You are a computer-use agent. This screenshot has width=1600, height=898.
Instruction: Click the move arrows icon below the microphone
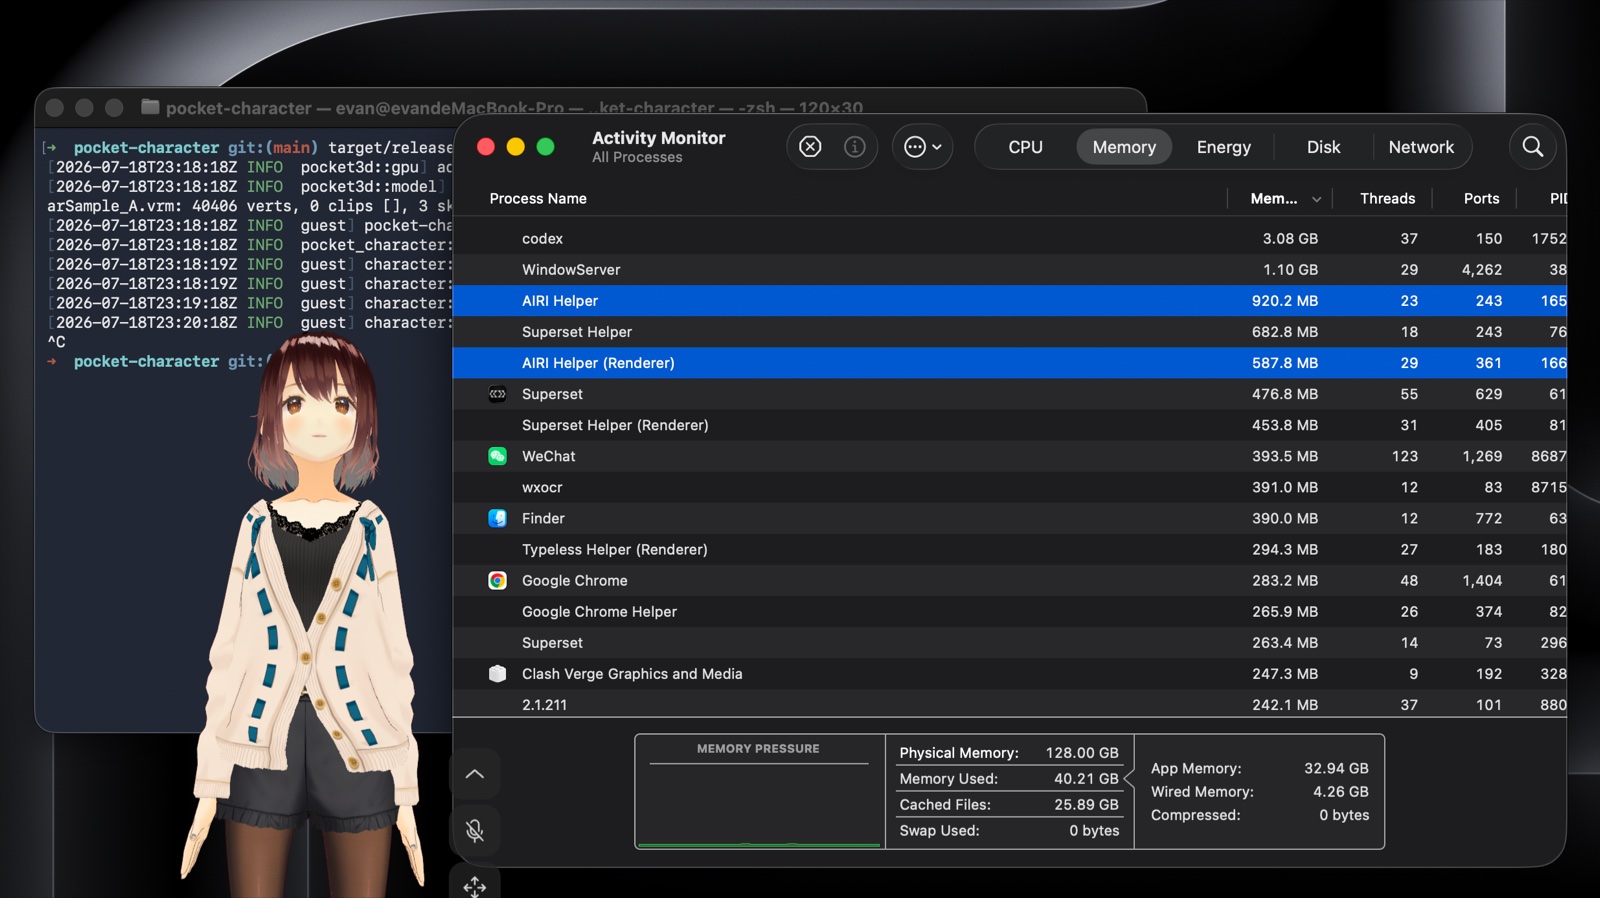click(x=475, y=886)
